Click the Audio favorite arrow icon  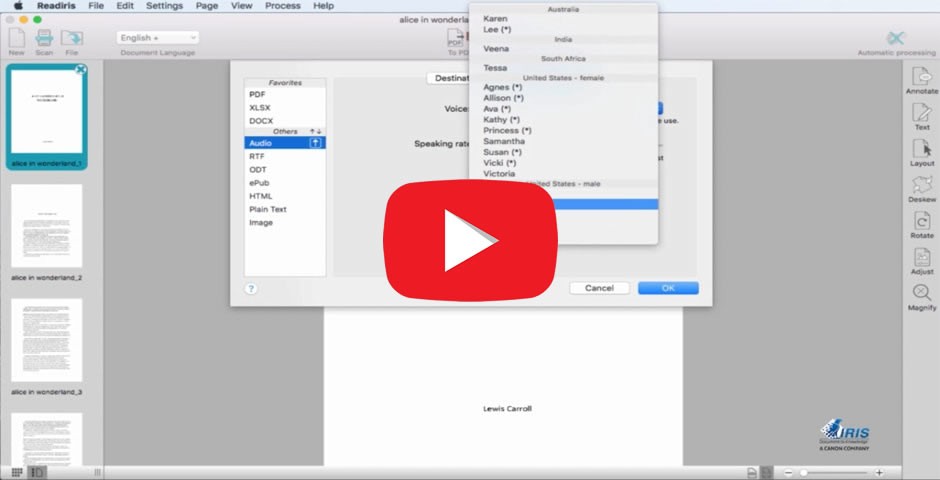click(x=316, y=143)
